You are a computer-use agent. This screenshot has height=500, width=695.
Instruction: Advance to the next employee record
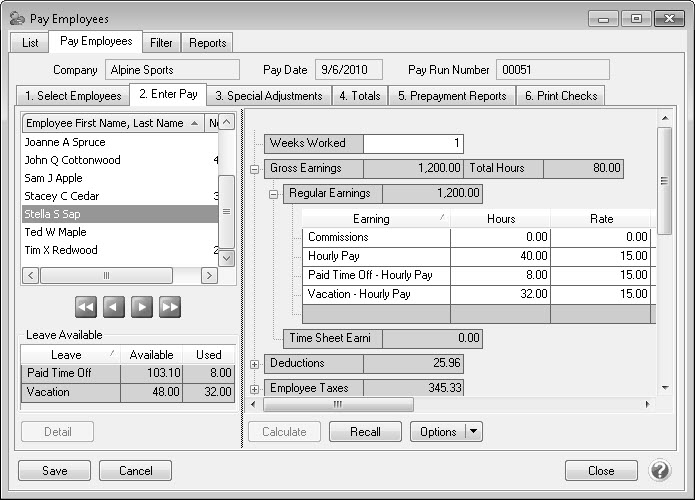142,307
